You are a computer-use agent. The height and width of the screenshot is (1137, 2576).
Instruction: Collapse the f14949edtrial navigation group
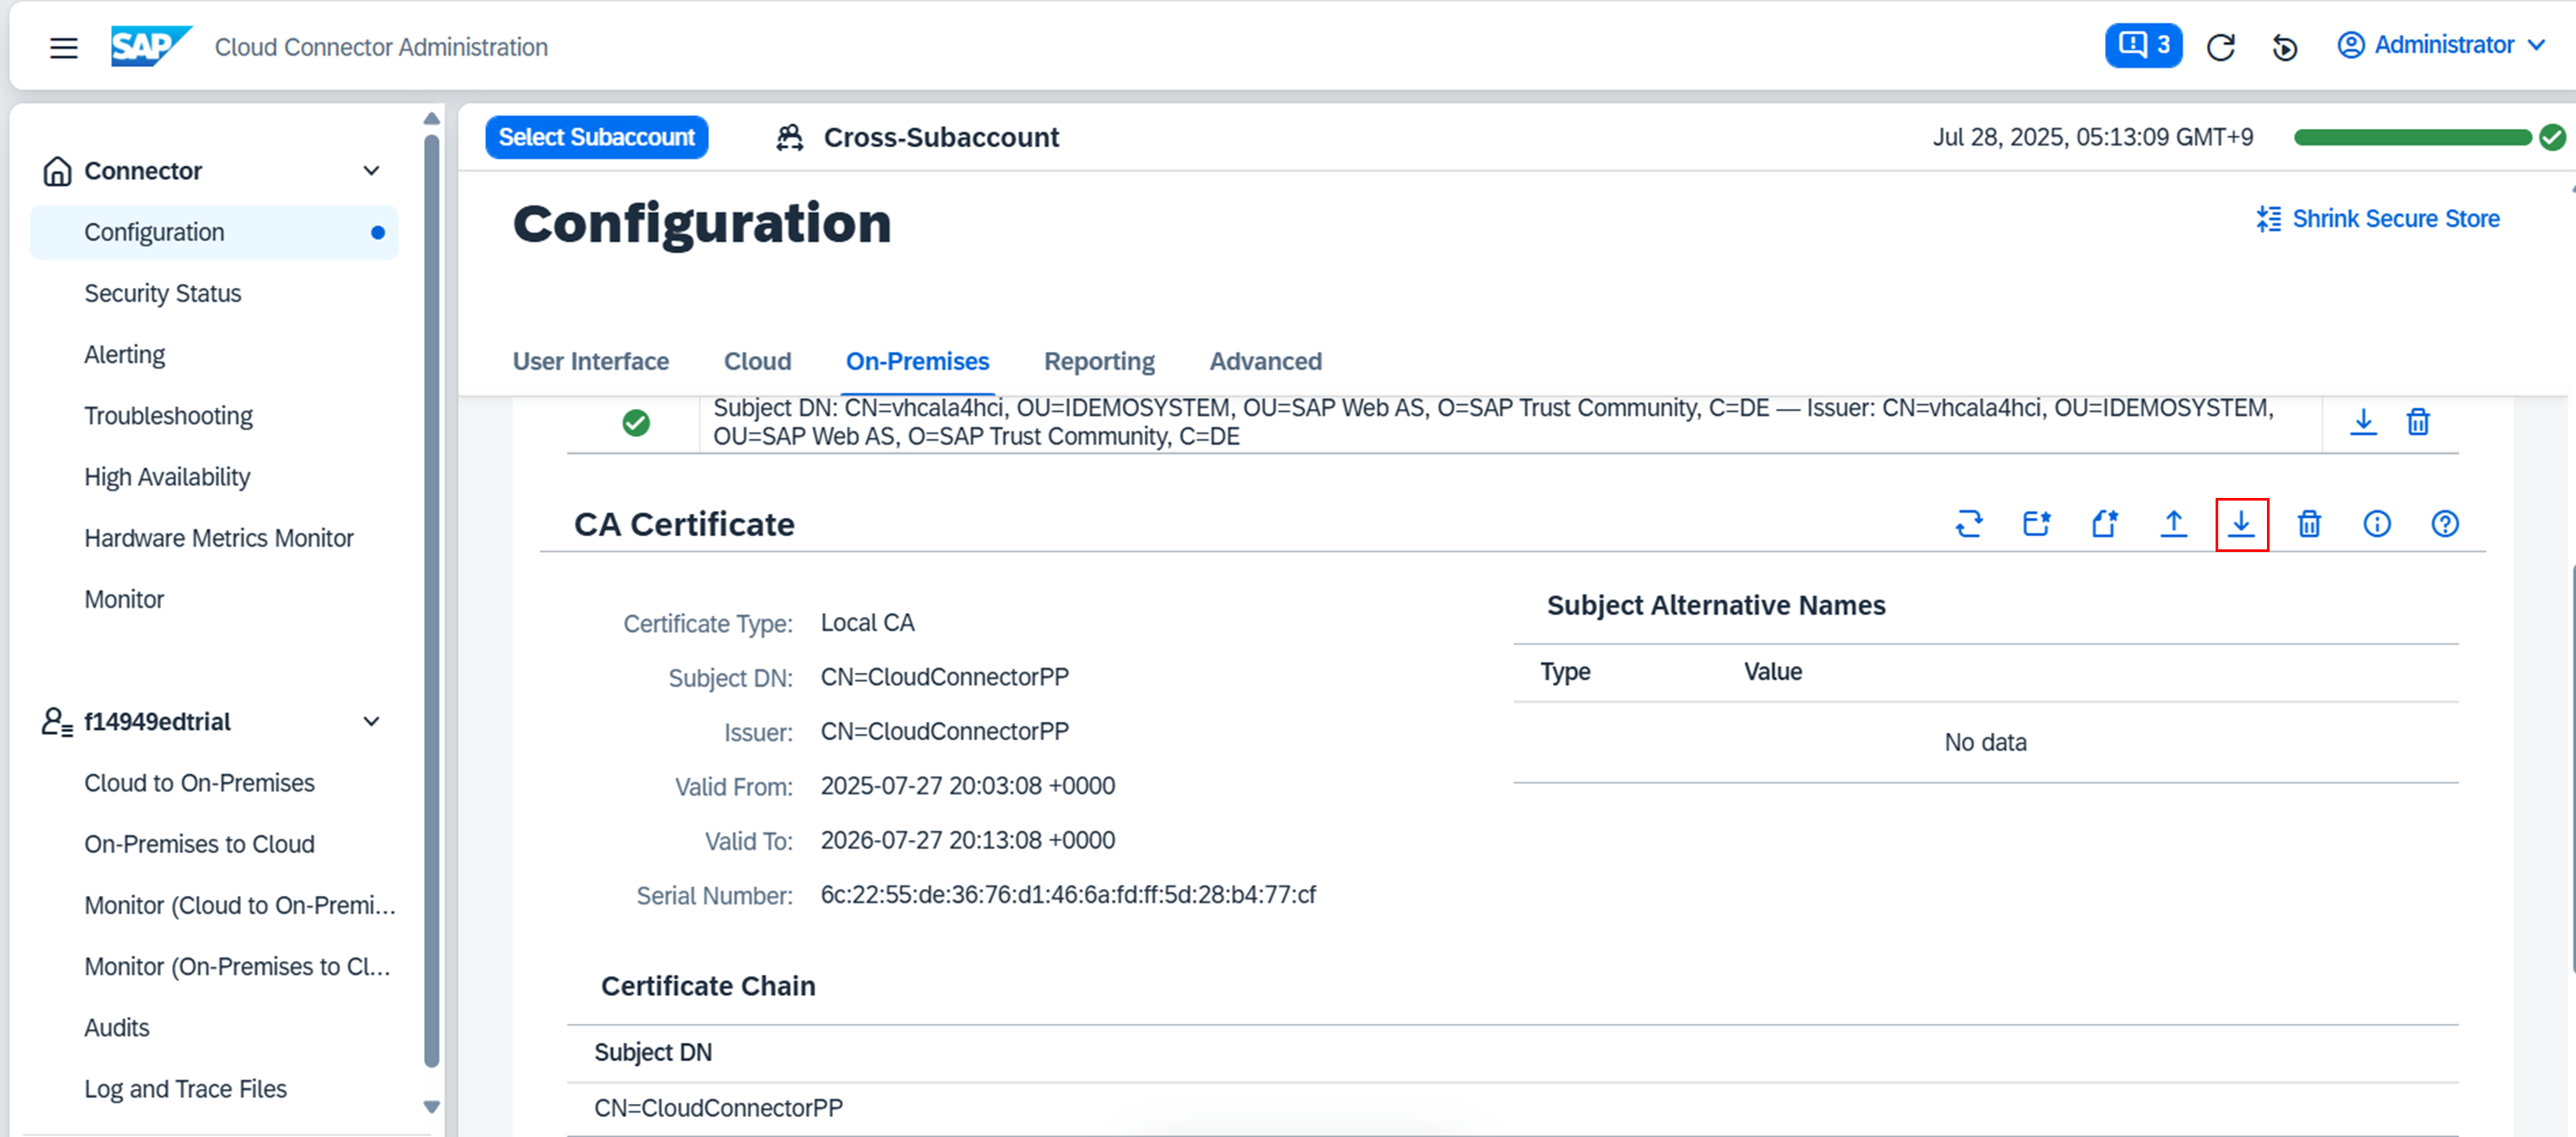click(371, 722)
